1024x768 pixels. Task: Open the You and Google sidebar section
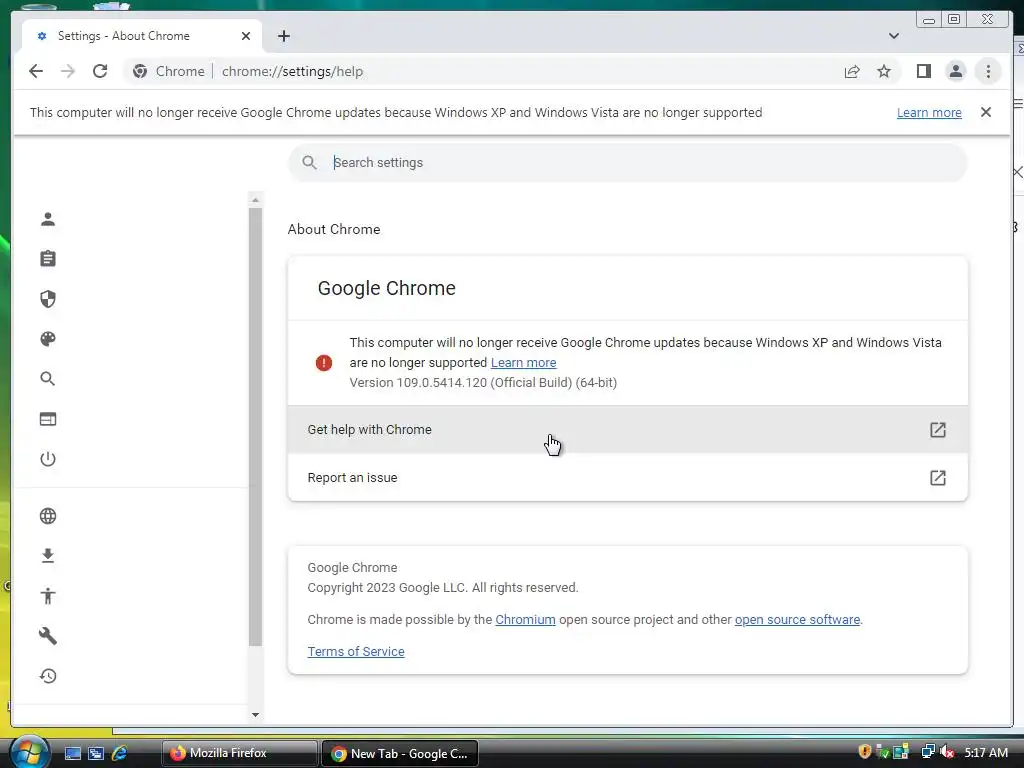[48, 219]
